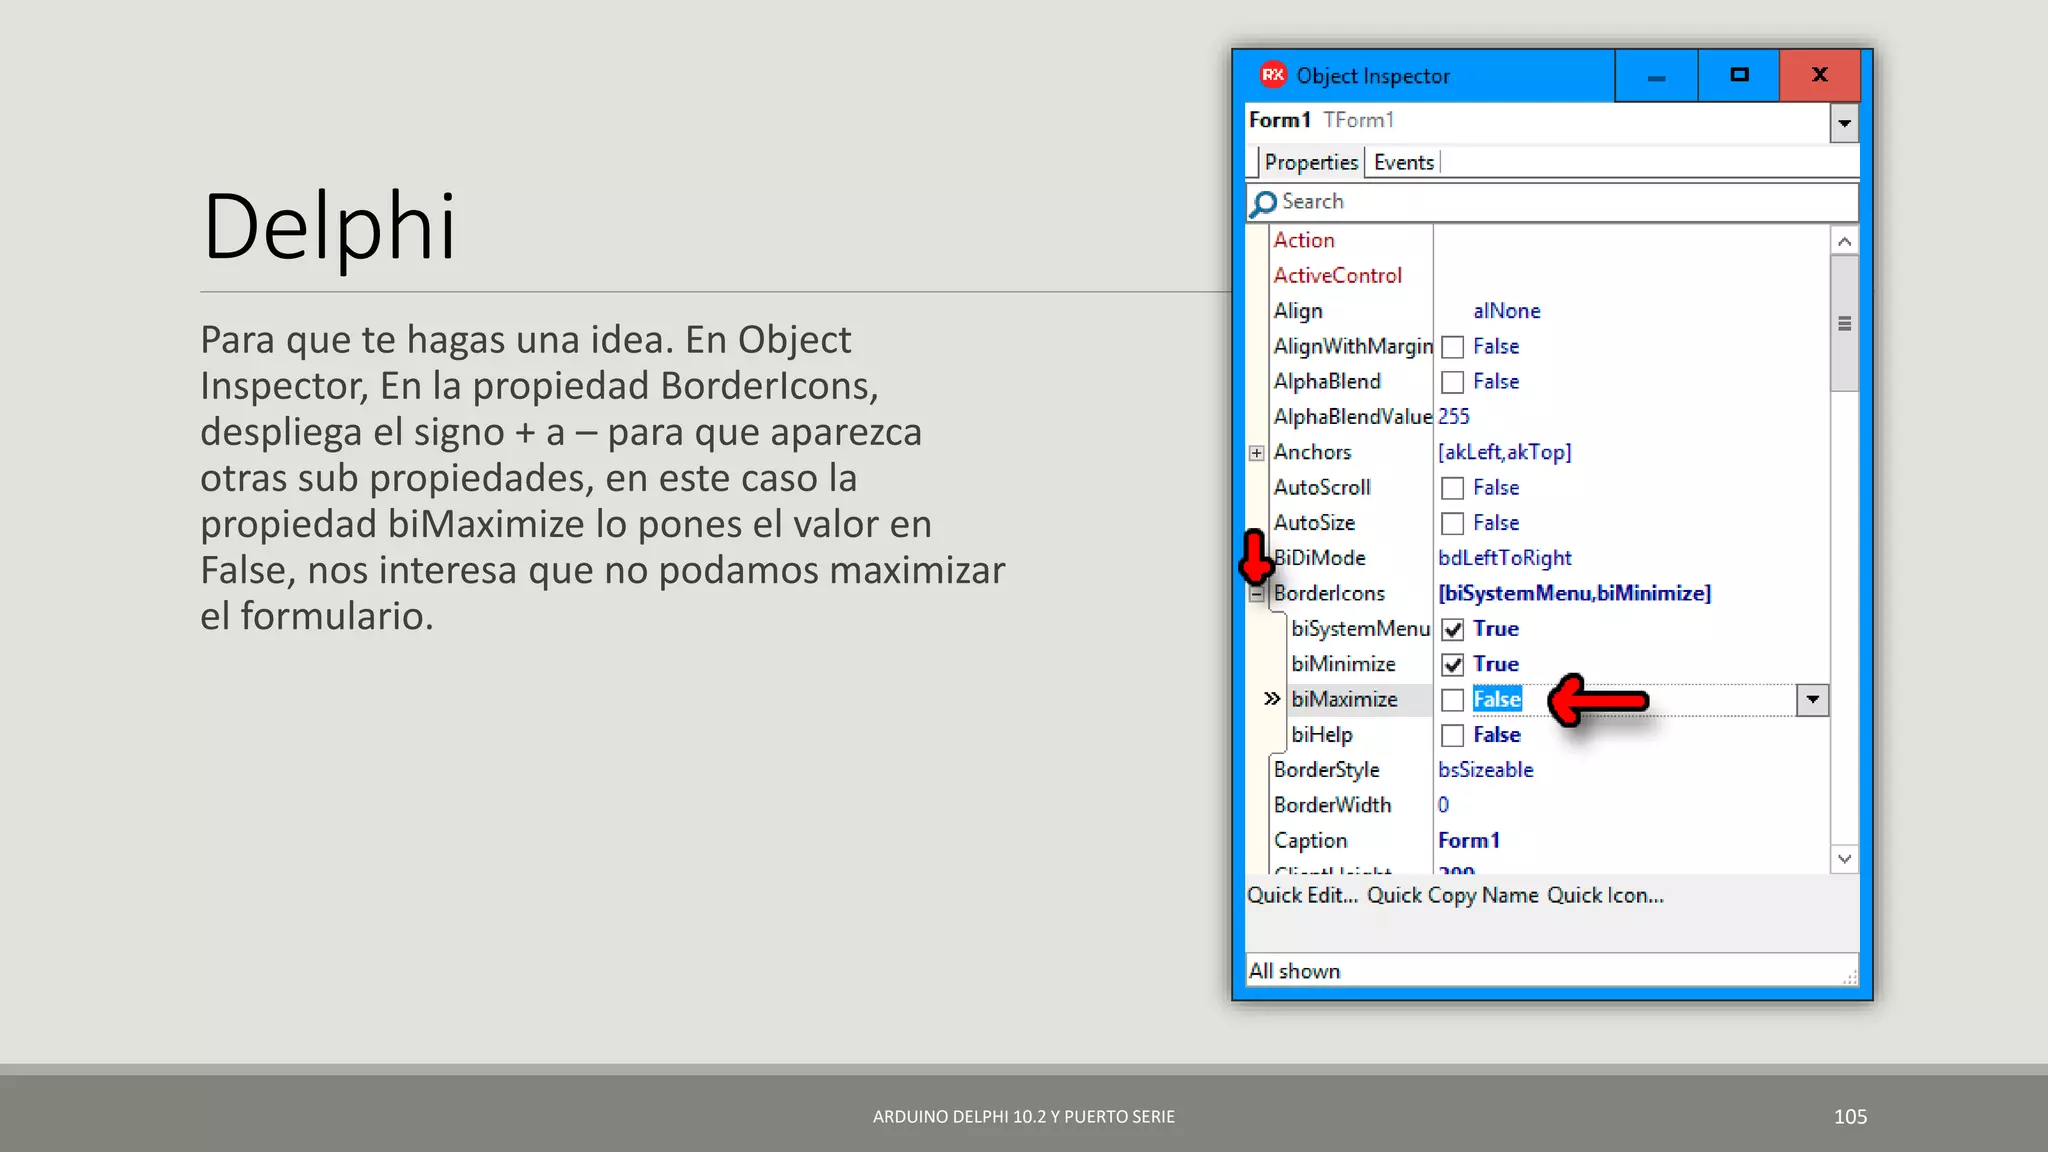
Task: Click the [akLeft,akTop] Anchors value
Action: 1504,452
